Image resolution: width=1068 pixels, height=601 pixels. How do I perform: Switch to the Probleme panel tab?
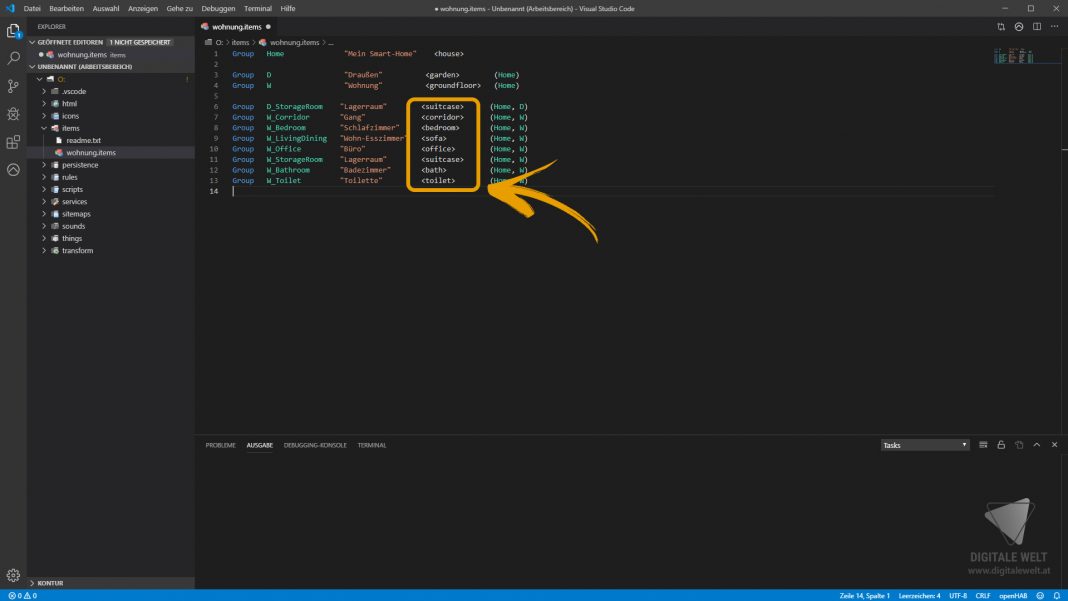220,445
